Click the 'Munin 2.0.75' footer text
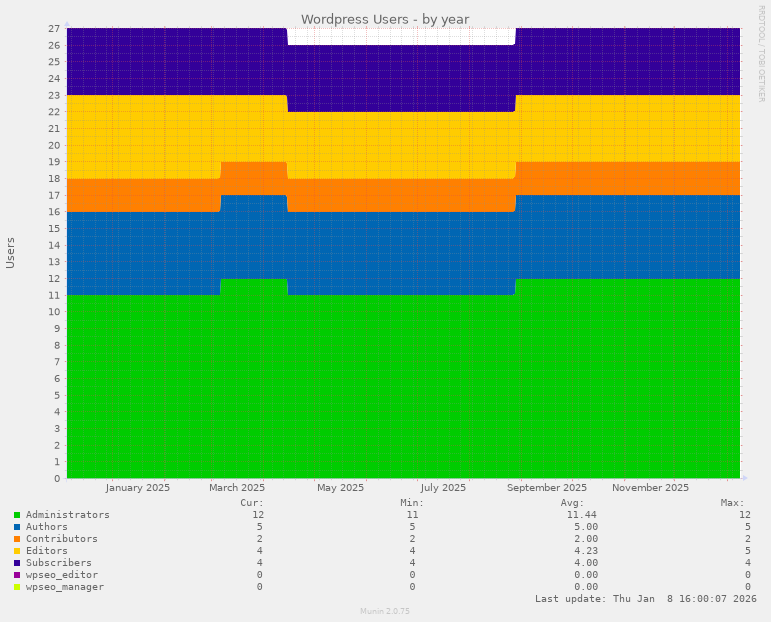This screenshot has height=622, width=771. 385,611
